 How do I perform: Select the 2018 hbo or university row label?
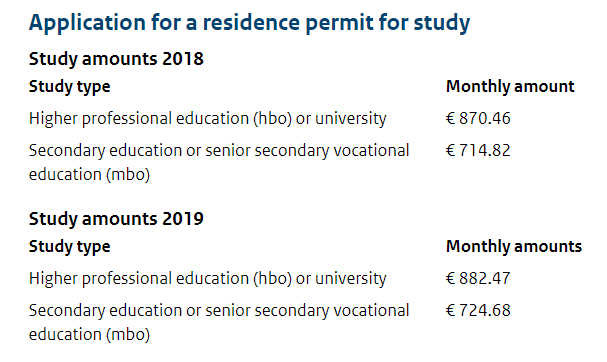[x=207, y=118]
